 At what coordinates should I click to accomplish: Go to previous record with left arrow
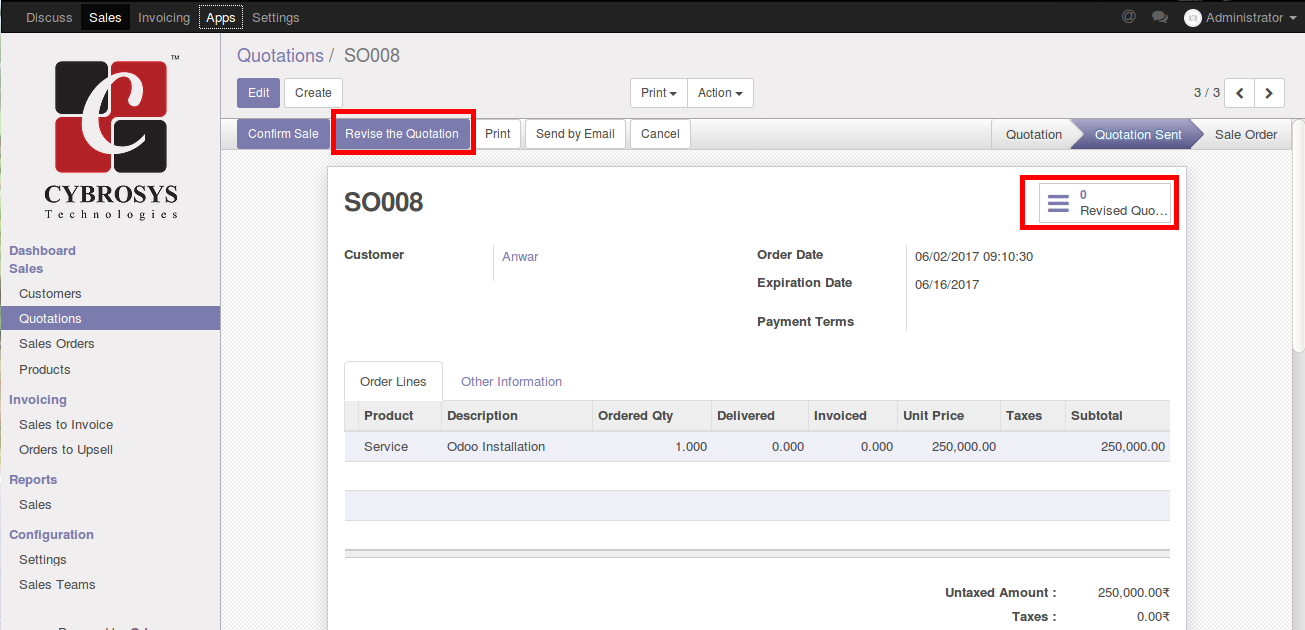pos(1240,93)
